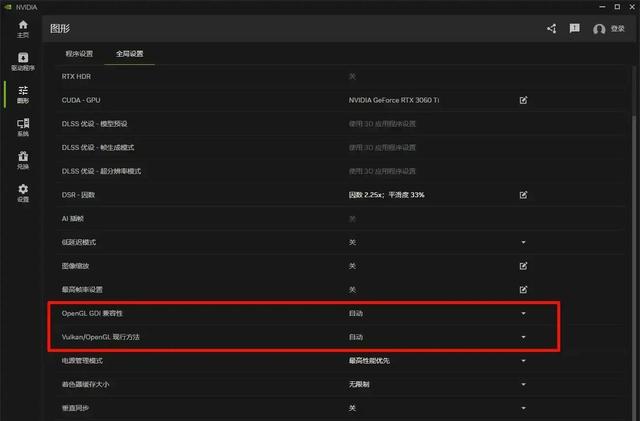Click the 低延迟模式 setting label
This screenshot has height=421, width=640.
79,242
